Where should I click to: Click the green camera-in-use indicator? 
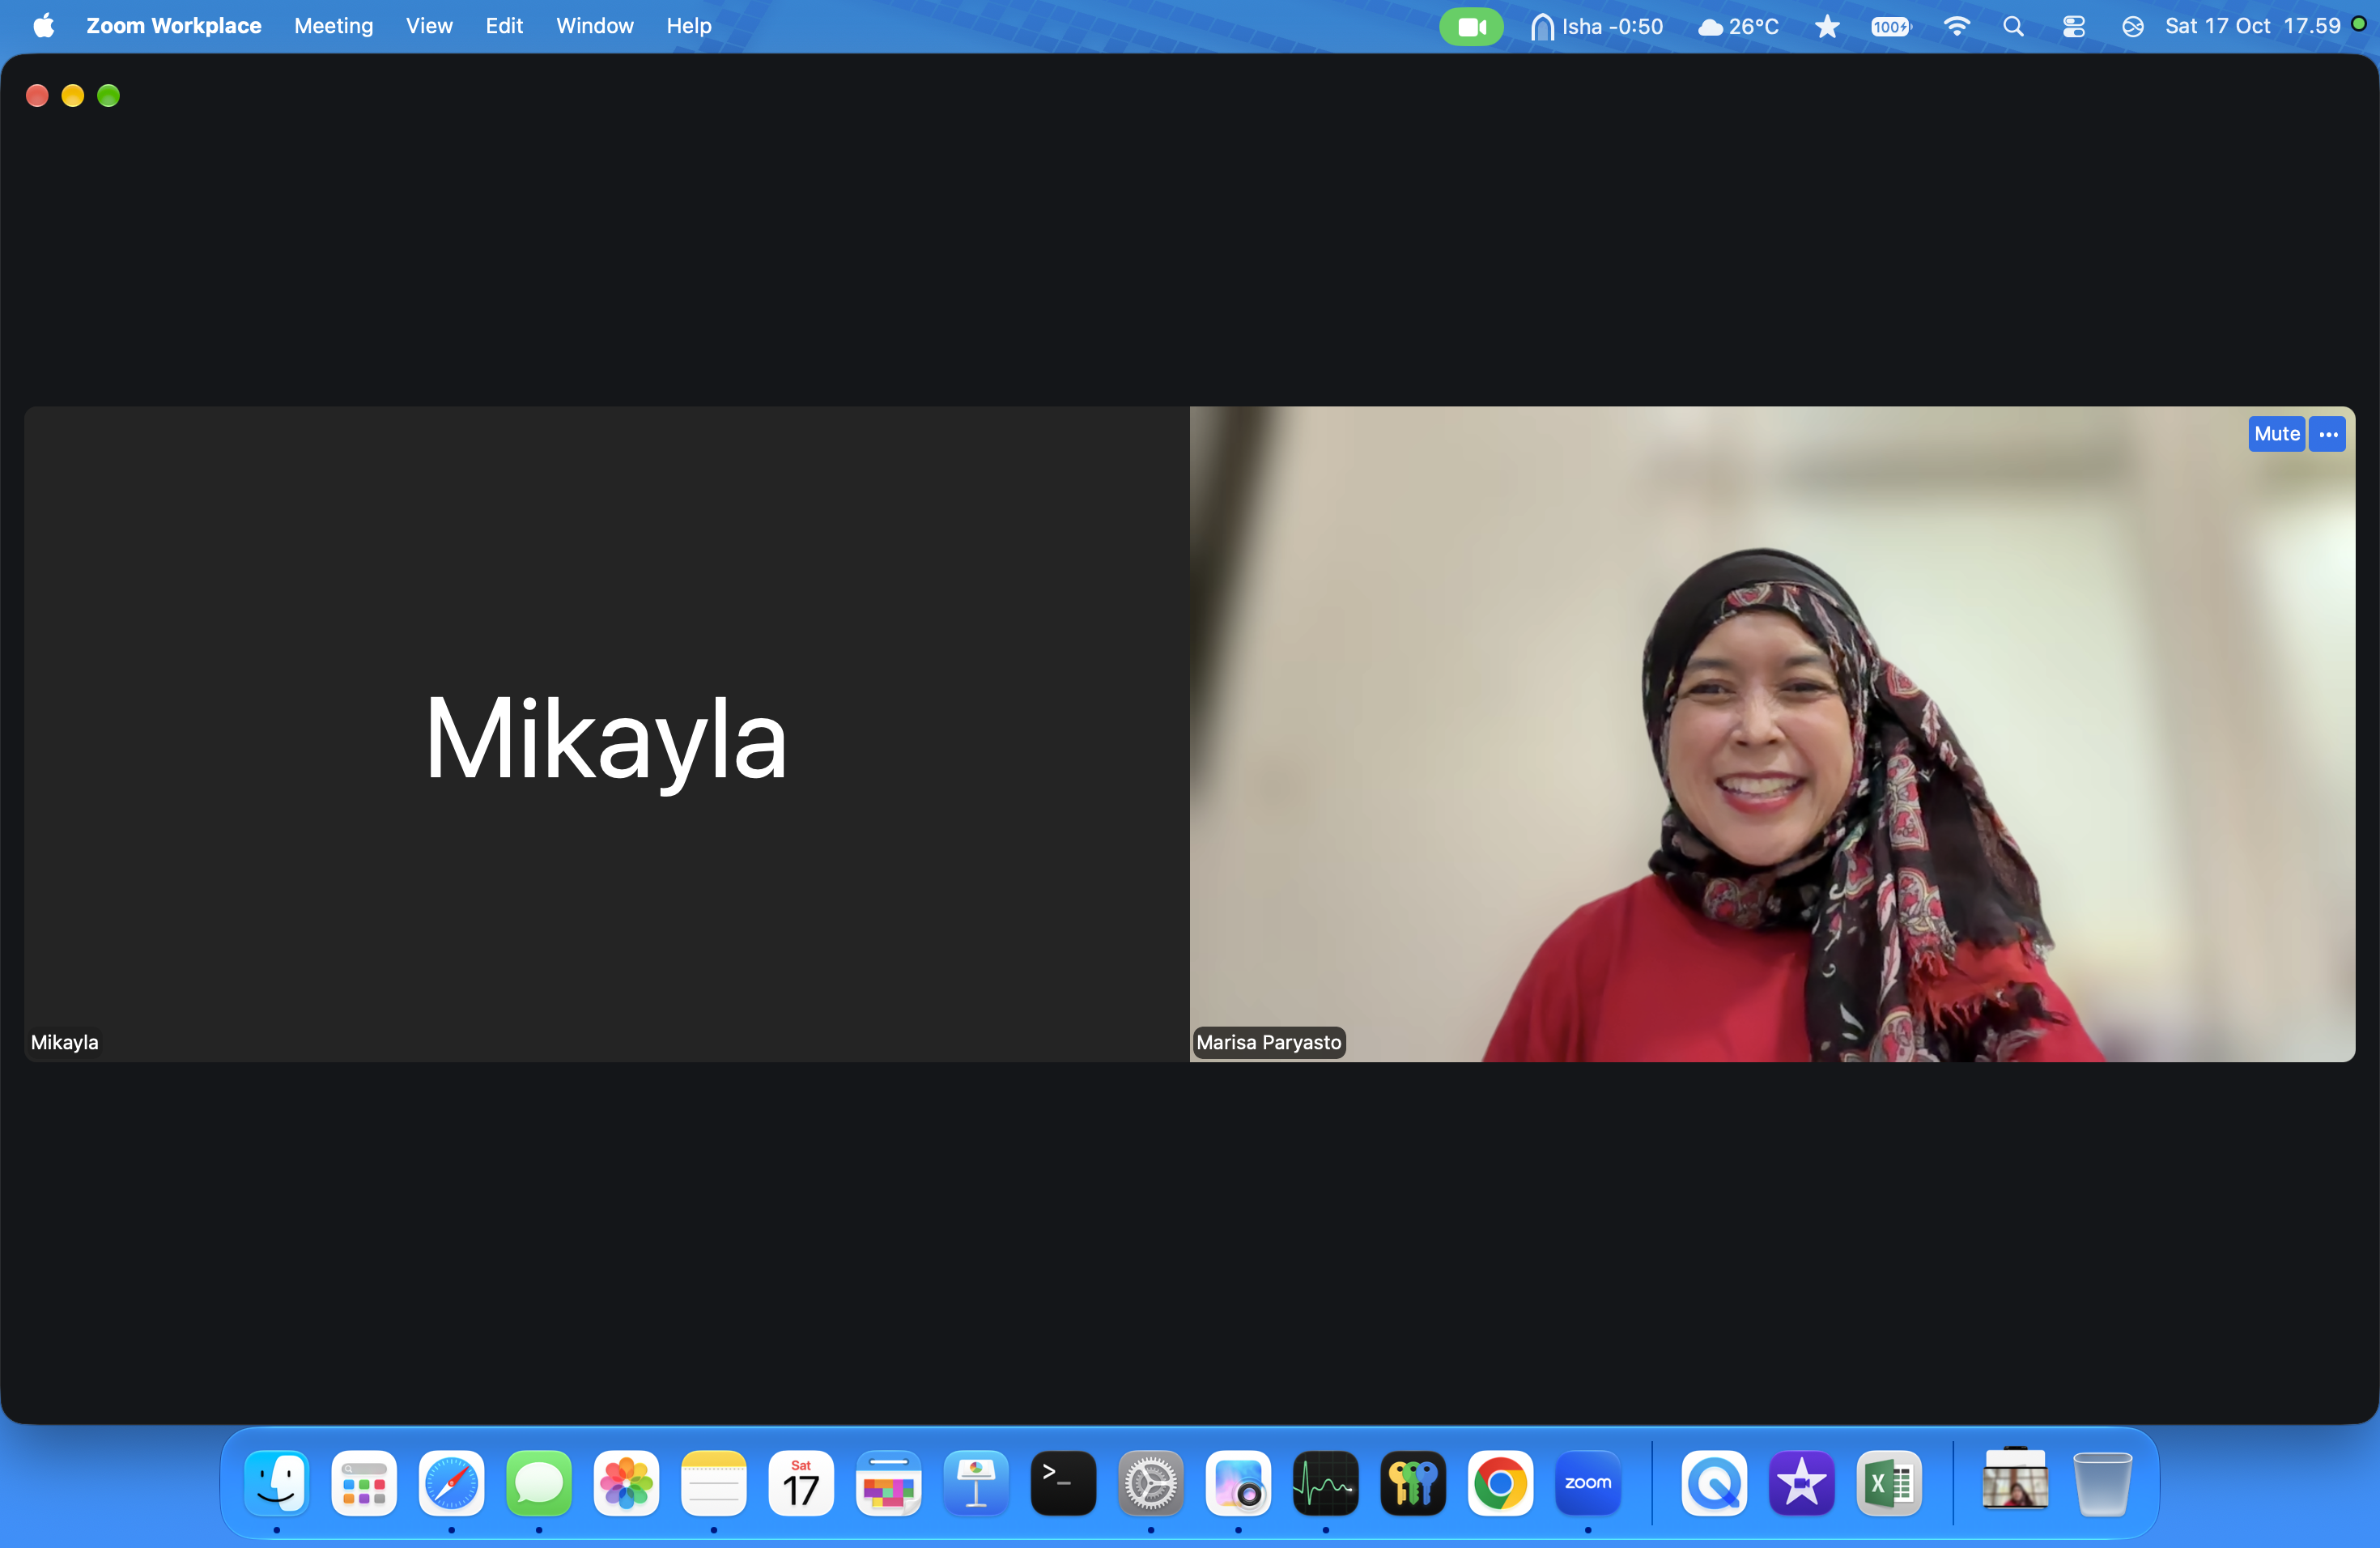[x=1471, y=27]
